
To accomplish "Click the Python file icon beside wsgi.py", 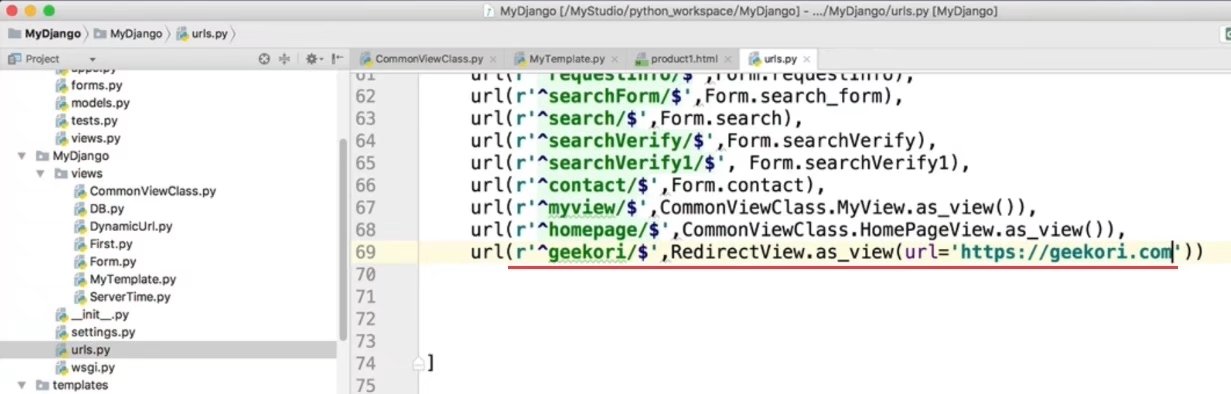I will pos(61,367).
